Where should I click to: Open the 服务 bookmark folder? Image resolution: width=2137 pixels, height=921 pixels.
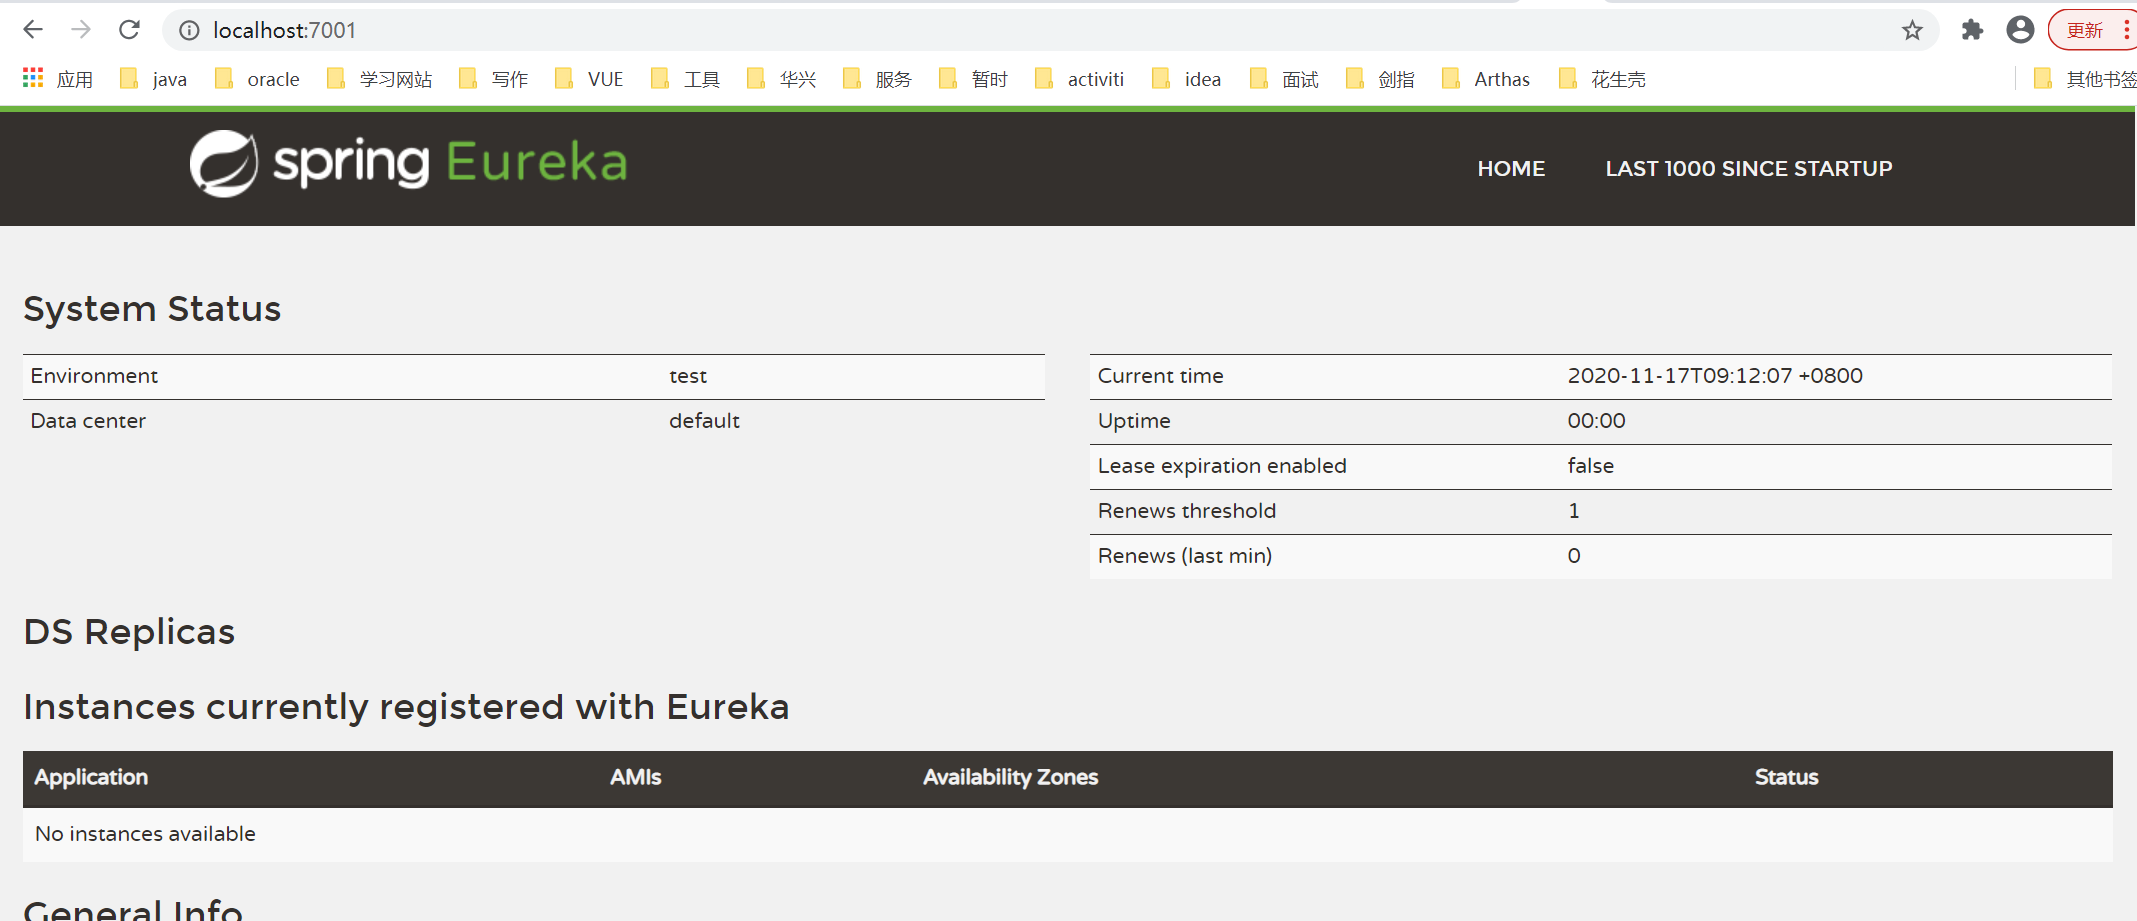click(x=877, y=79)
